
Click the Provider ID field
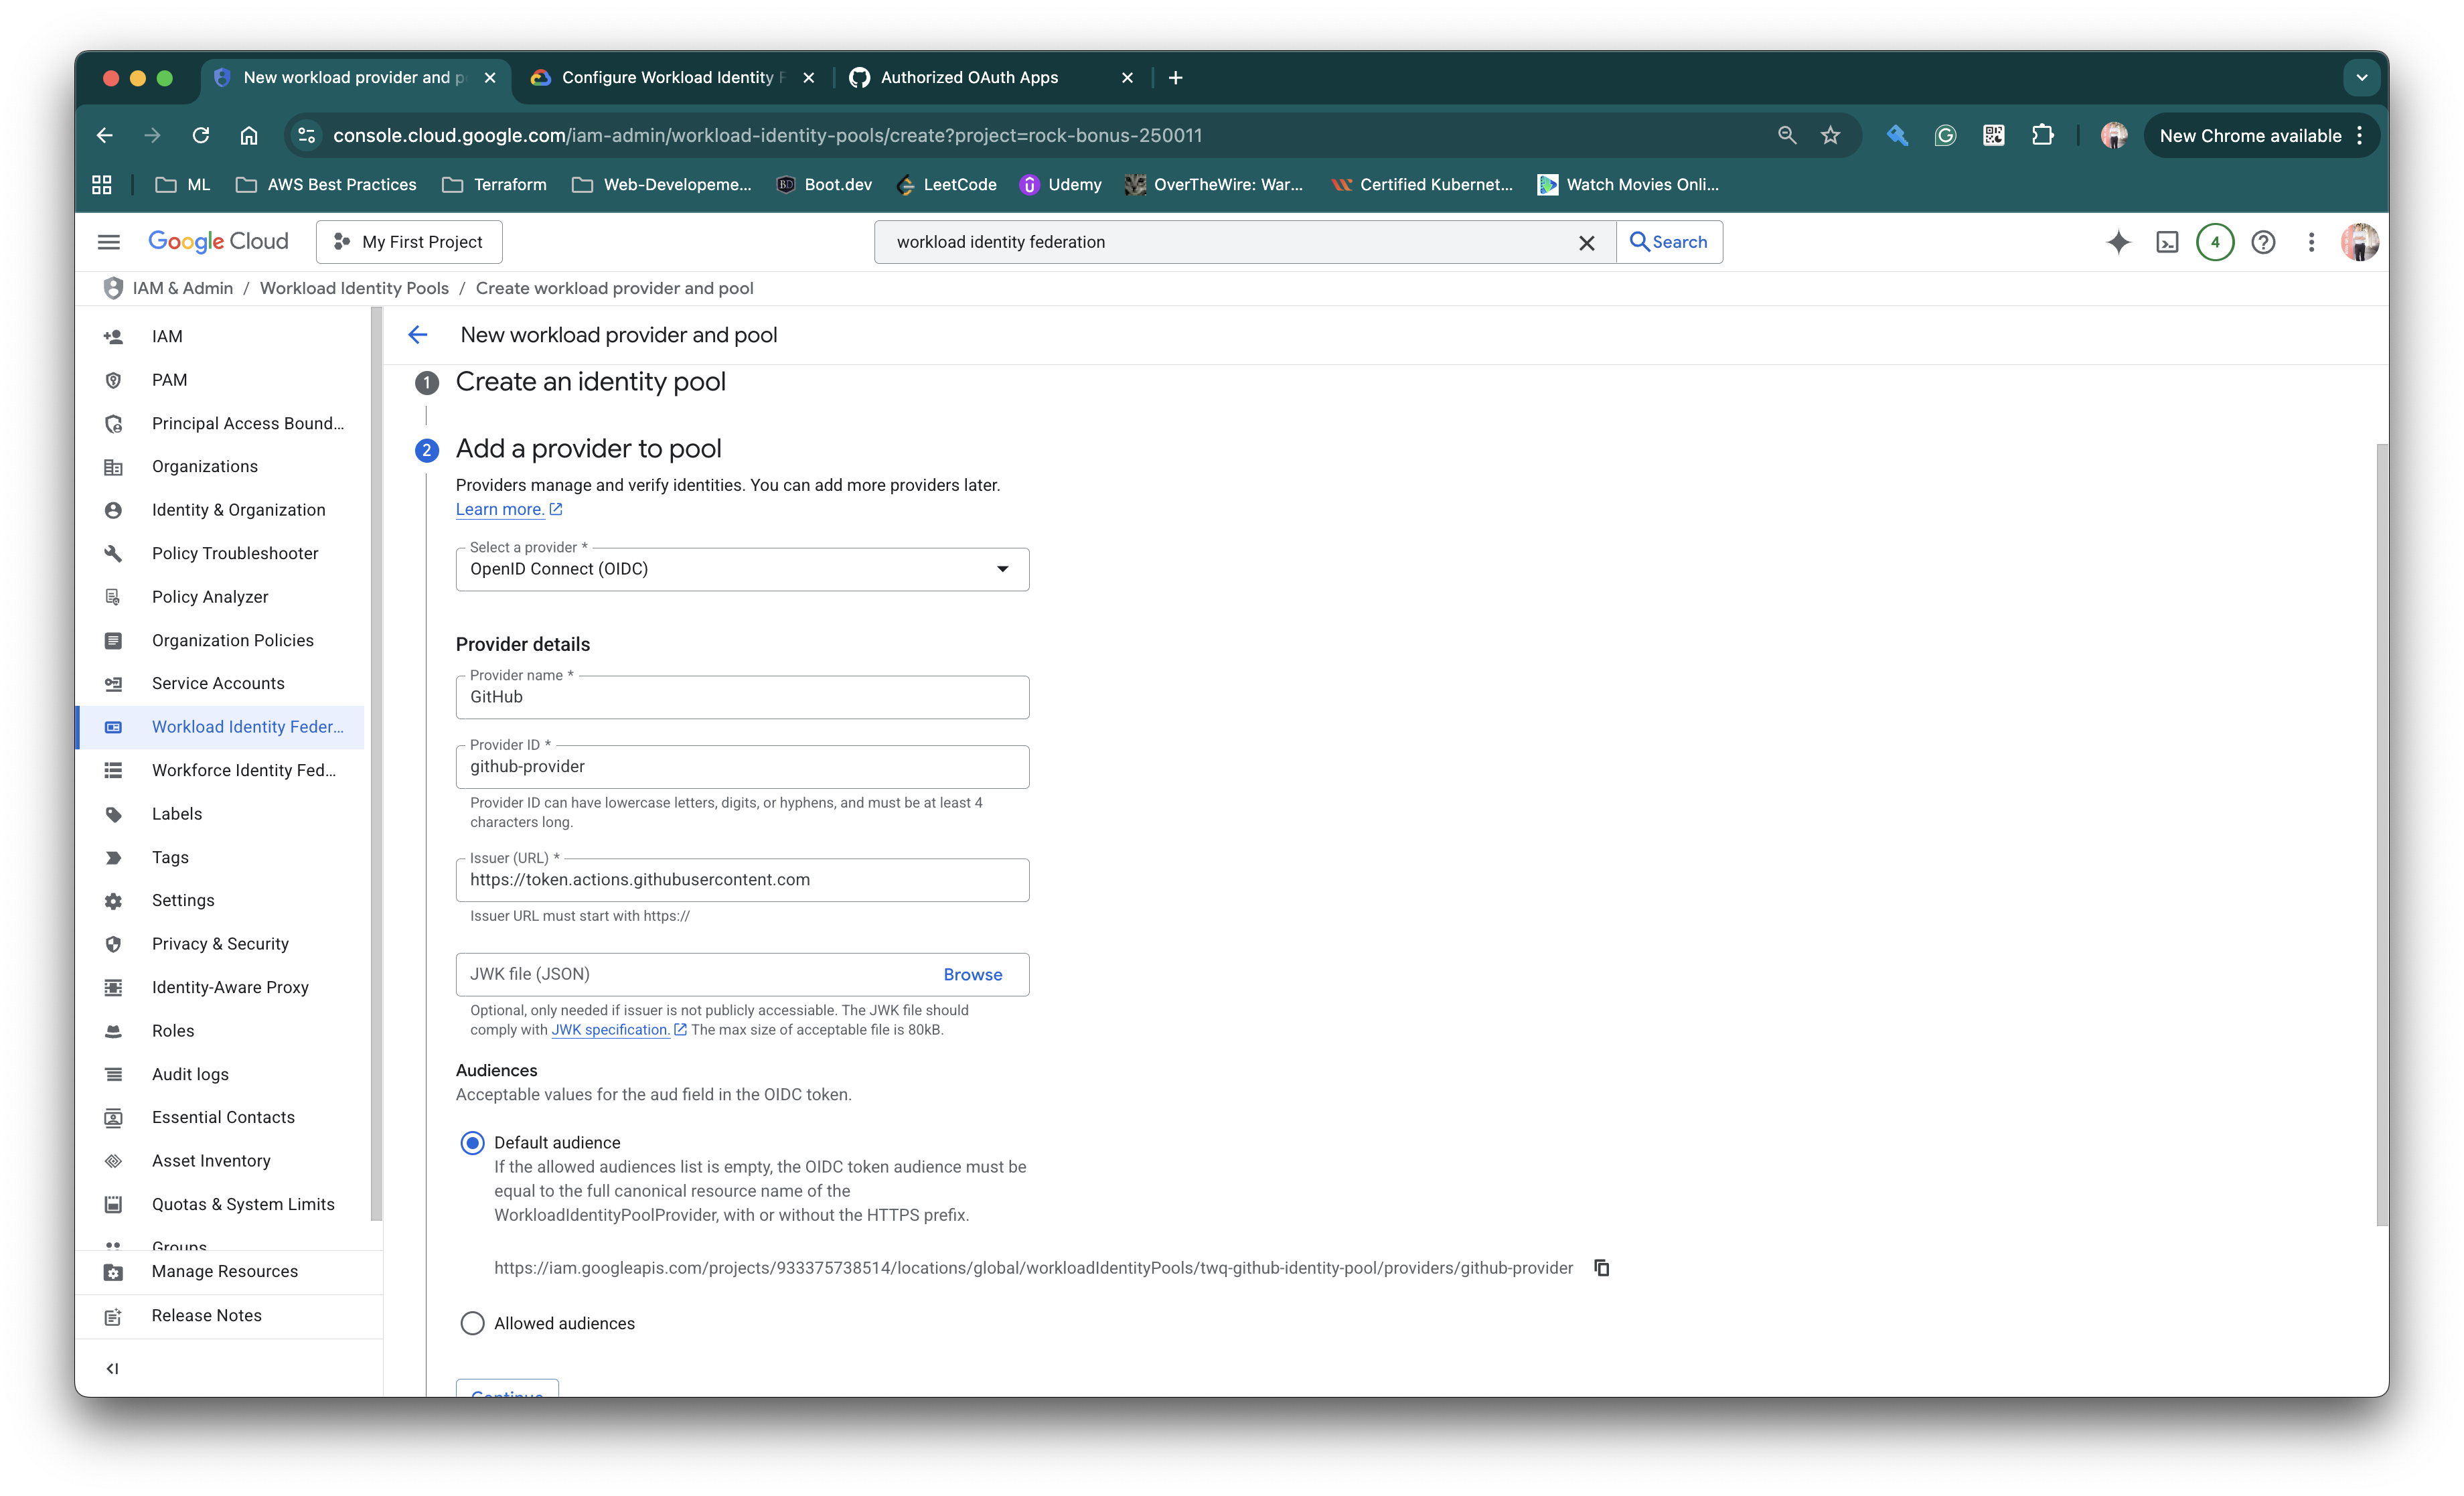pos(742,767)
